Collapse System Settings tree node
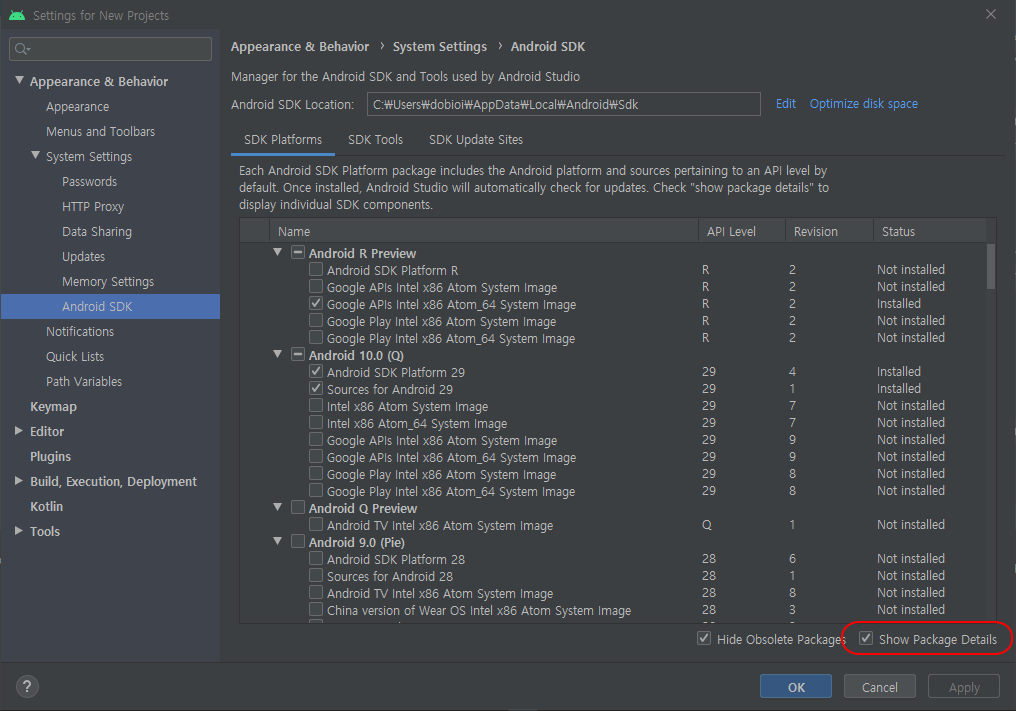 click(x=36, y=156)
